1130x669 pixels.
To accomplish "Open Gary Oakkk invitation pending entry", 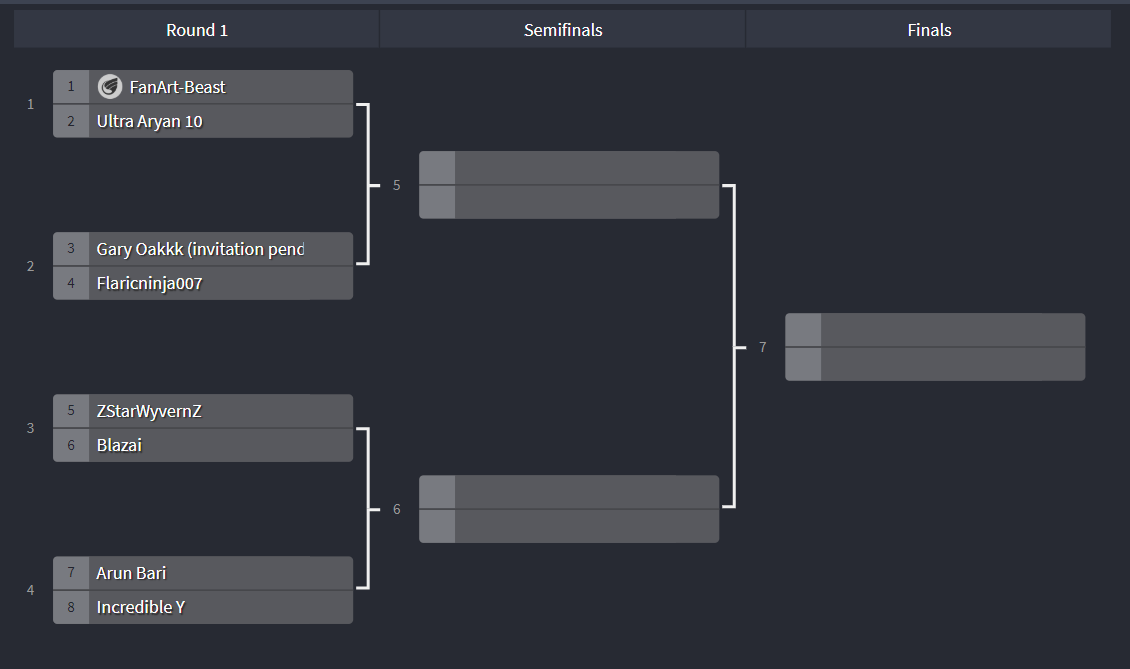I will click(x=203, y=249).
